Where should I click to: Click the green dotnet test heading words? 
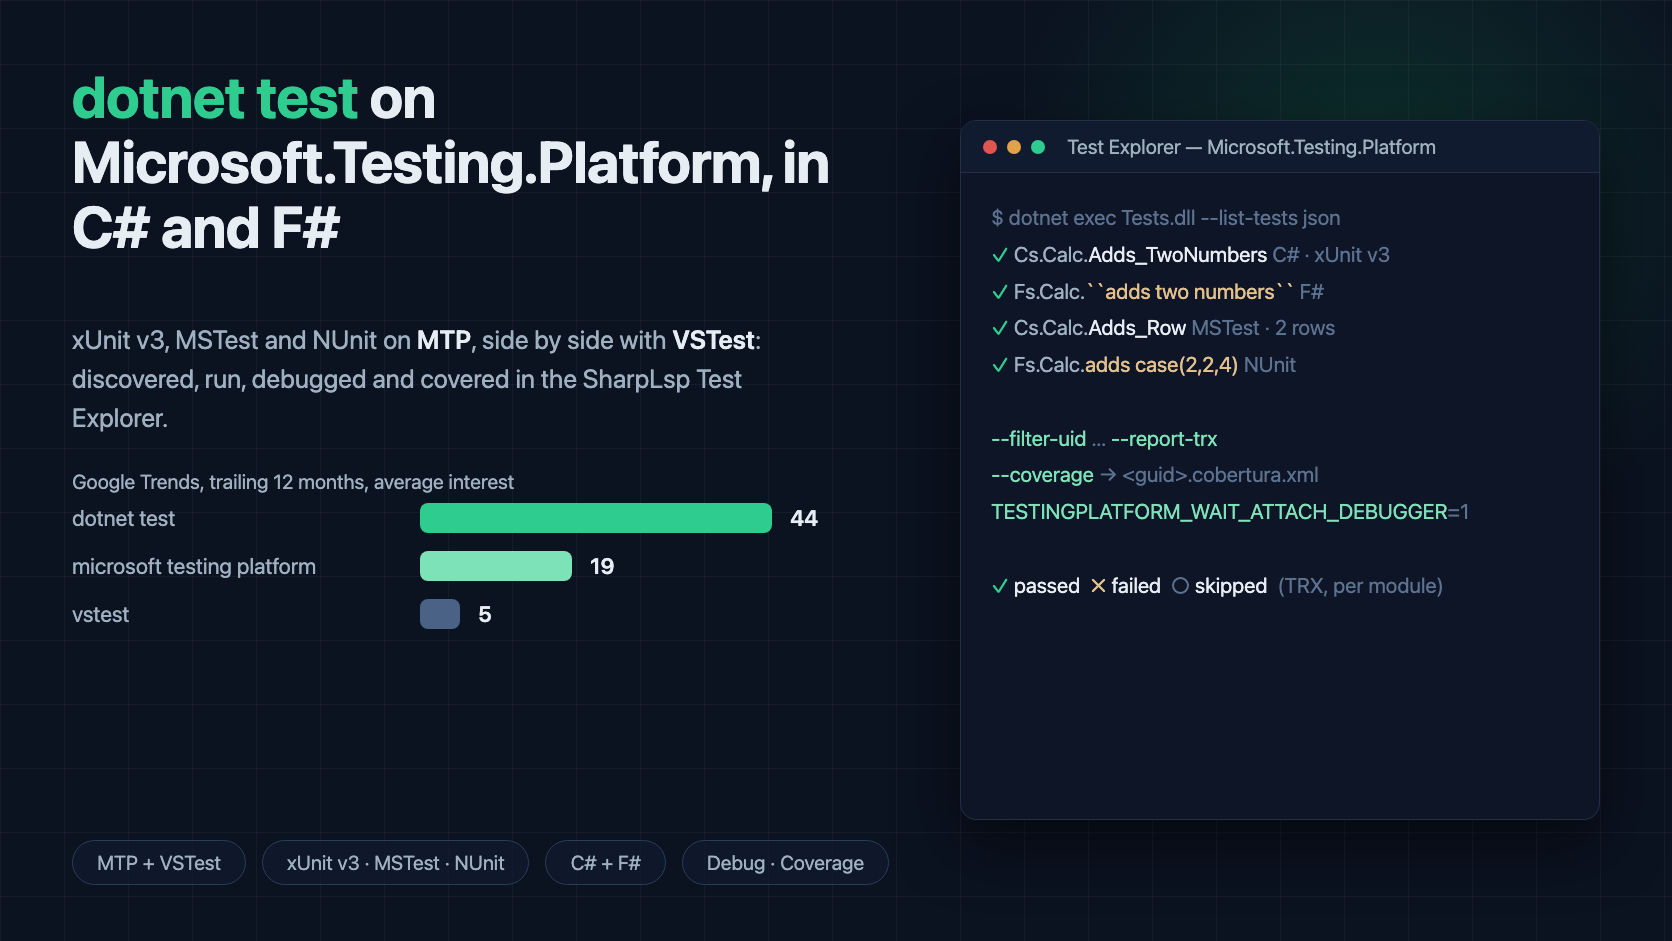pyautogui.click(x=215, y=98)
